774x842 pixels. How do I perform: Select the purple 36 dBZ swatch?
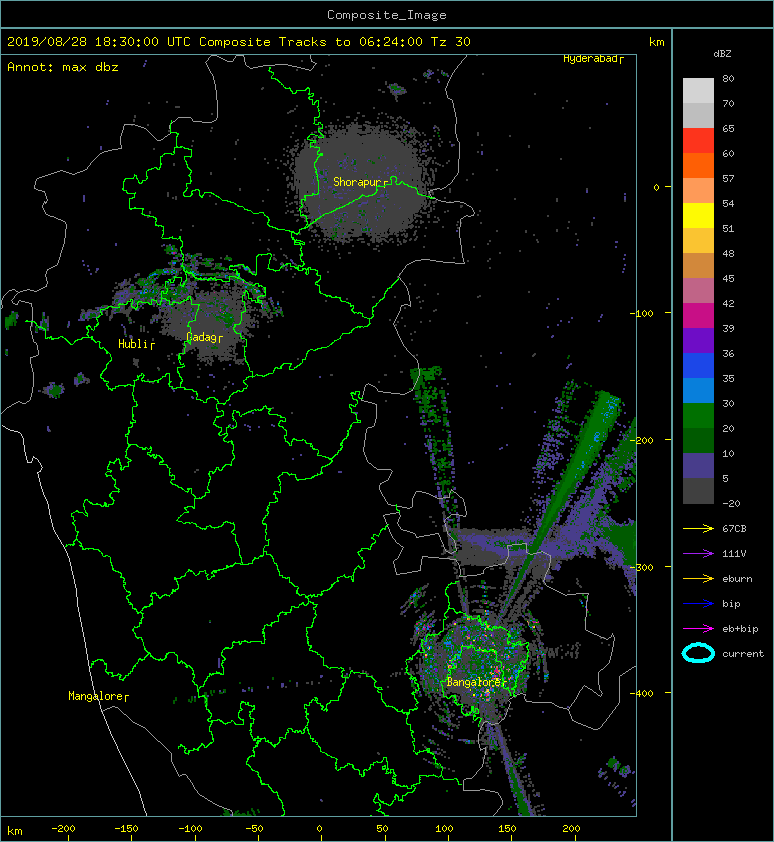[x=698, y=341]
